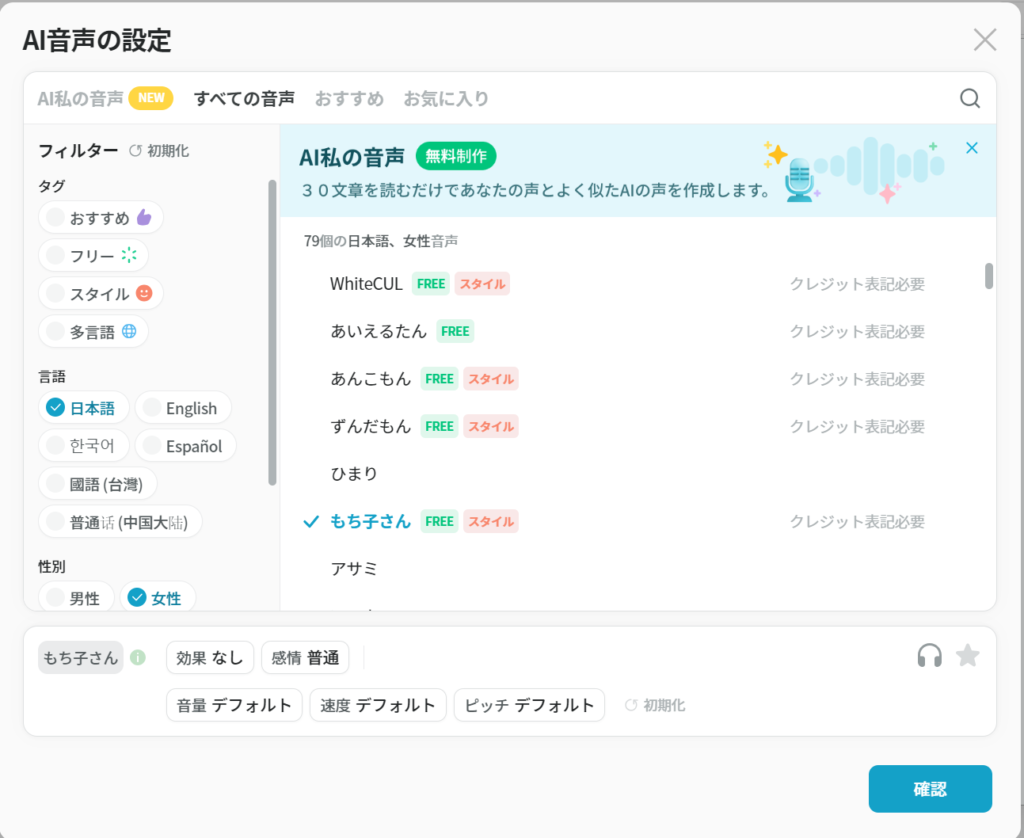Click info icon next to もち子さん
1024x838 pixels.
(x=138, y=658)
